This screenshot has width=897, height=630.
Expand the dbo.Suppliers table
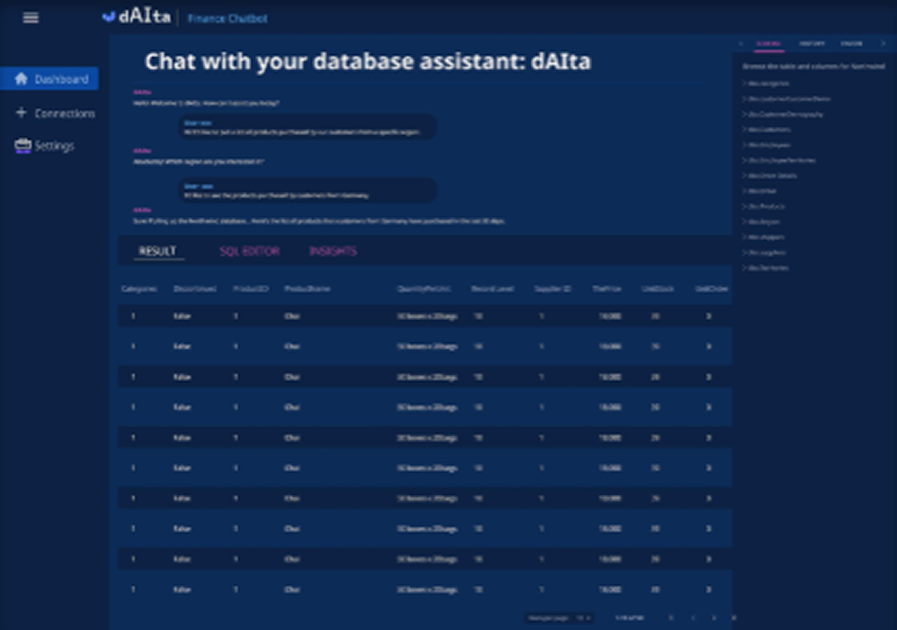(764, 252)
